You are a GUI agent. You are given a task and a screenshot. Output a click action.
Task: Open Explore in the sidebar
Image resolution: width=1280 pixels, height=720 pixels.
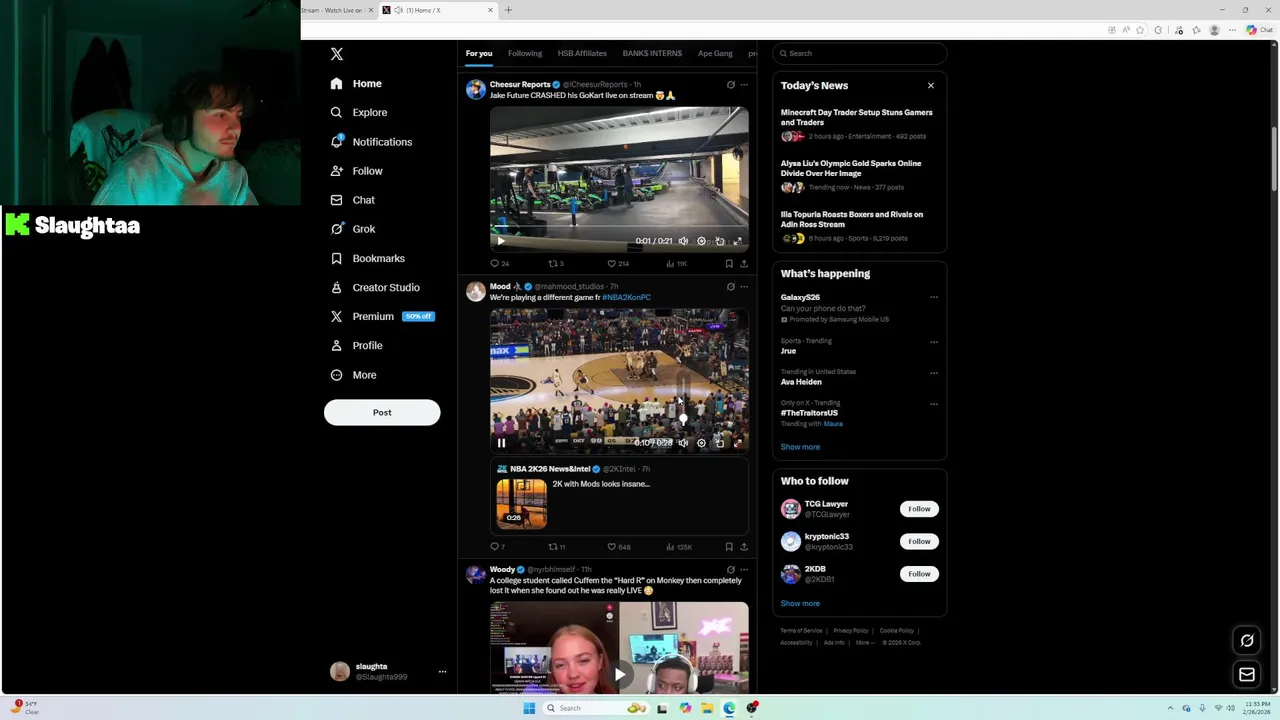click(x=359, y=113)
